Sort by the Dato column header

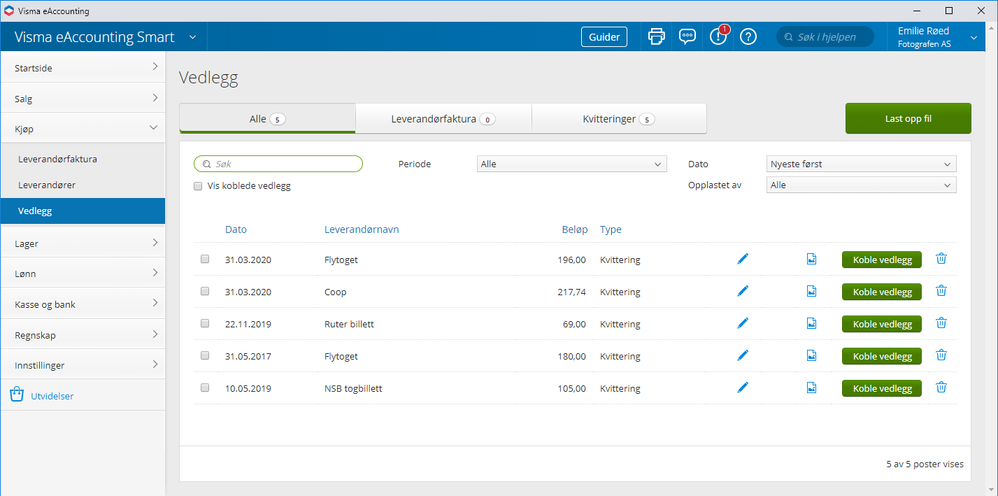[x=236, y=230]
